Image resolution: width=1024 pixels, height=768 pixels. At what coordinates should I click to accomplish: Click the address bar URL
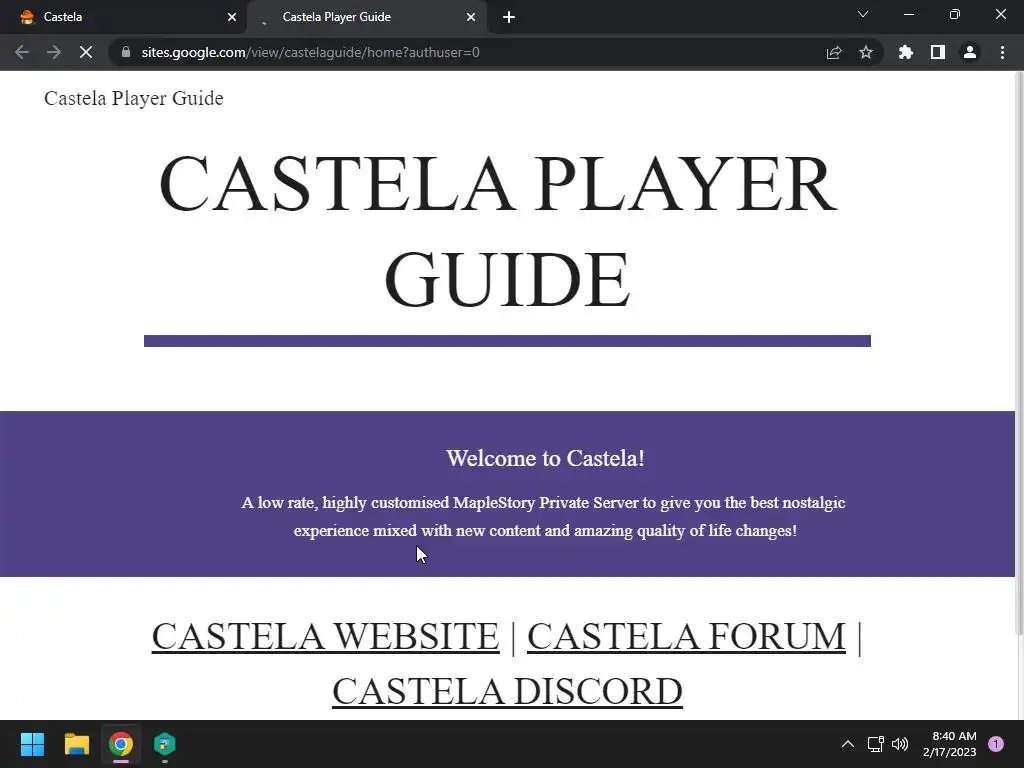click(310, 52)
